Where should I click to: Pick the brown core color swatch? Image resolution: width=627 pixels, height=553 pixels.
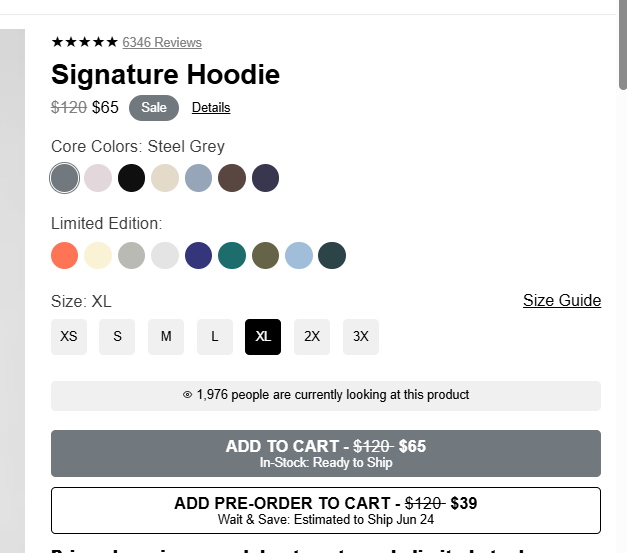click(x=232, y=178)
